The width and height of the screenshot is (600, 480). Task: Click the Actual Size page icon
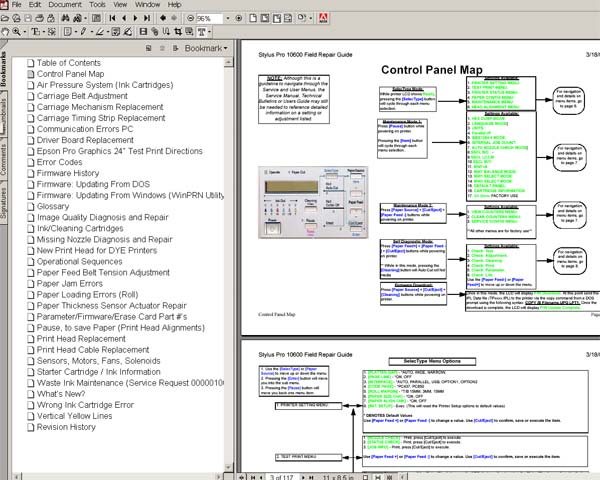[x=253, y=18]
